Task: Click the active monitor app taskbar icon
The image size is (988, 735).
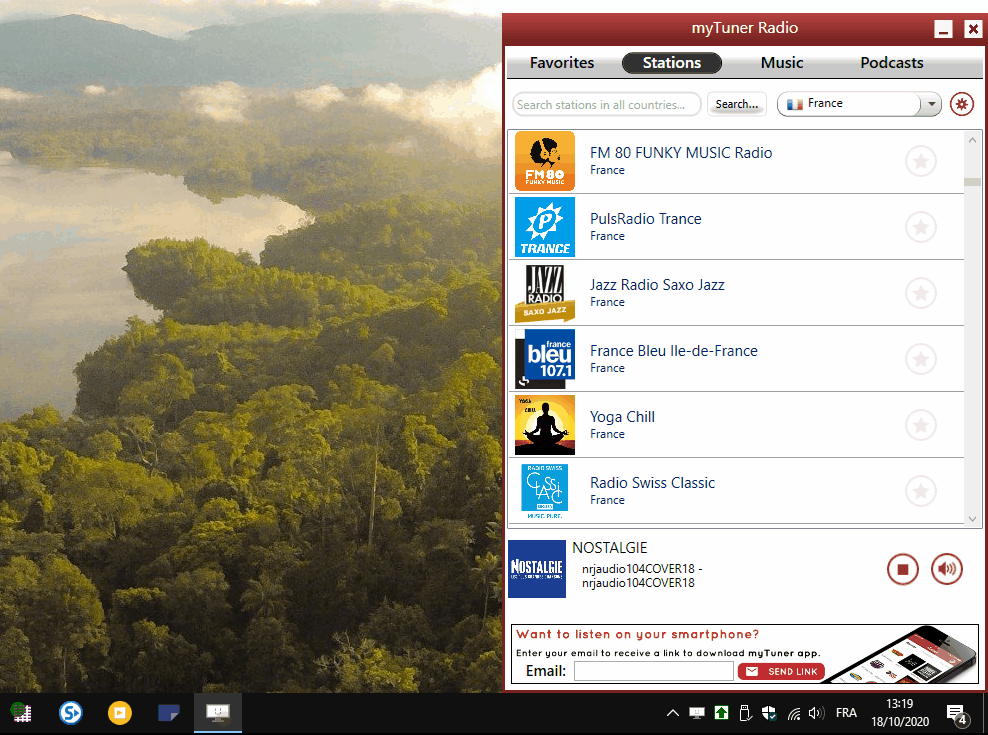Action: click(217, 713)
